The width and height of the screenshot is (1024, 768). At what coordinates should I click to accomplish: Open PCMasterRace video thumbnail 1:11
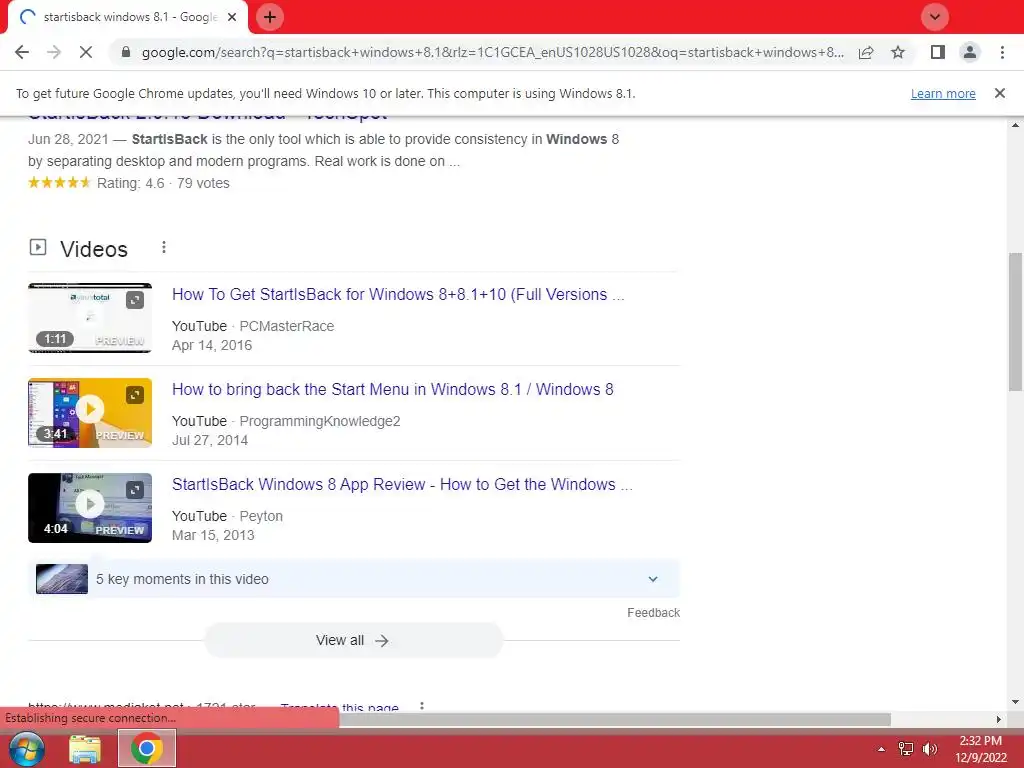[90, 318]
